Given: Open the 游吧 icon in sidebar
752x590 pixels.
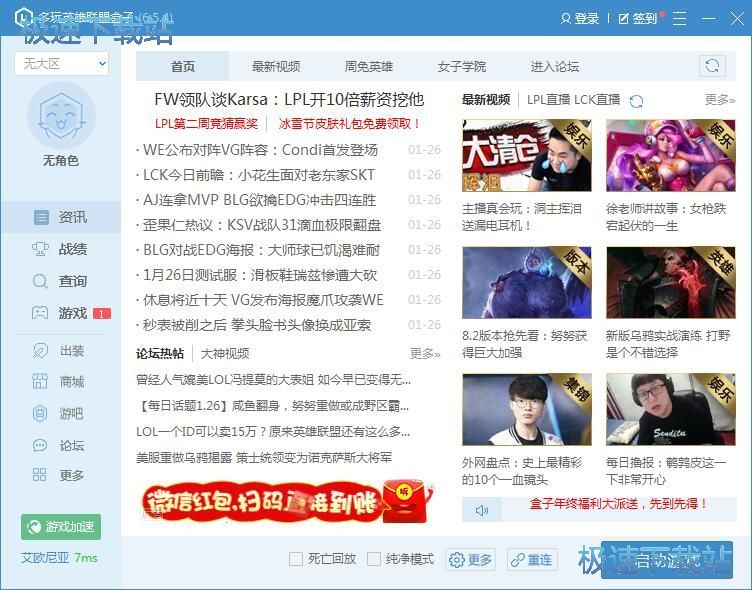Looking at the screenshot, I should coord(40,413).
